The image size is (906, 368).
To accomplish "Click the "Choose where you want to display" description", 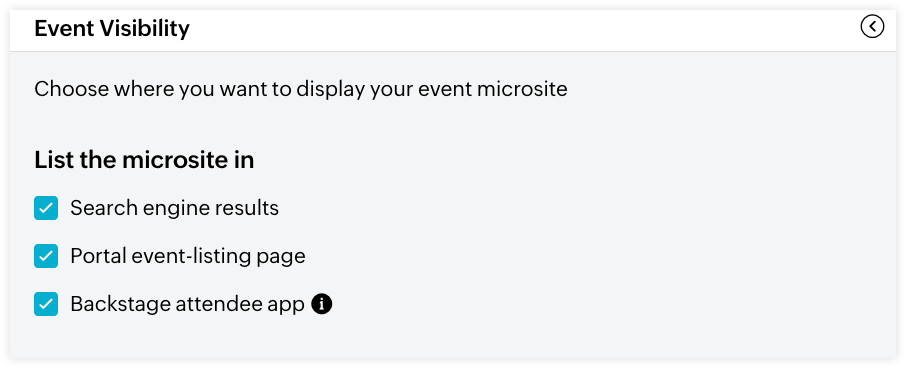I will (x=301, y=90).
